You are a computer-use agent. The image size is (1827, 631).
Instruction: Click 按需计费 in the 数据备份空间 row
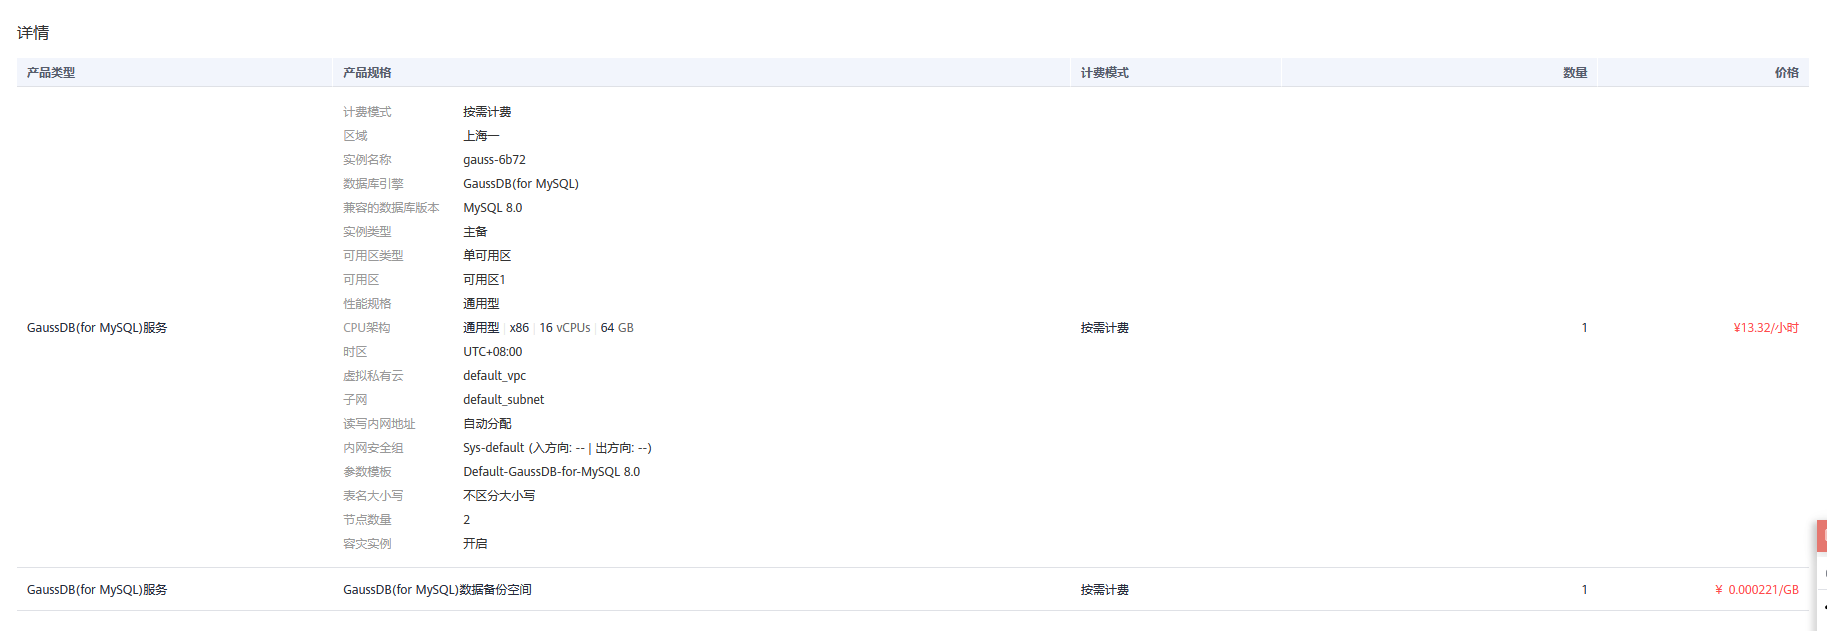point(1104,590)
